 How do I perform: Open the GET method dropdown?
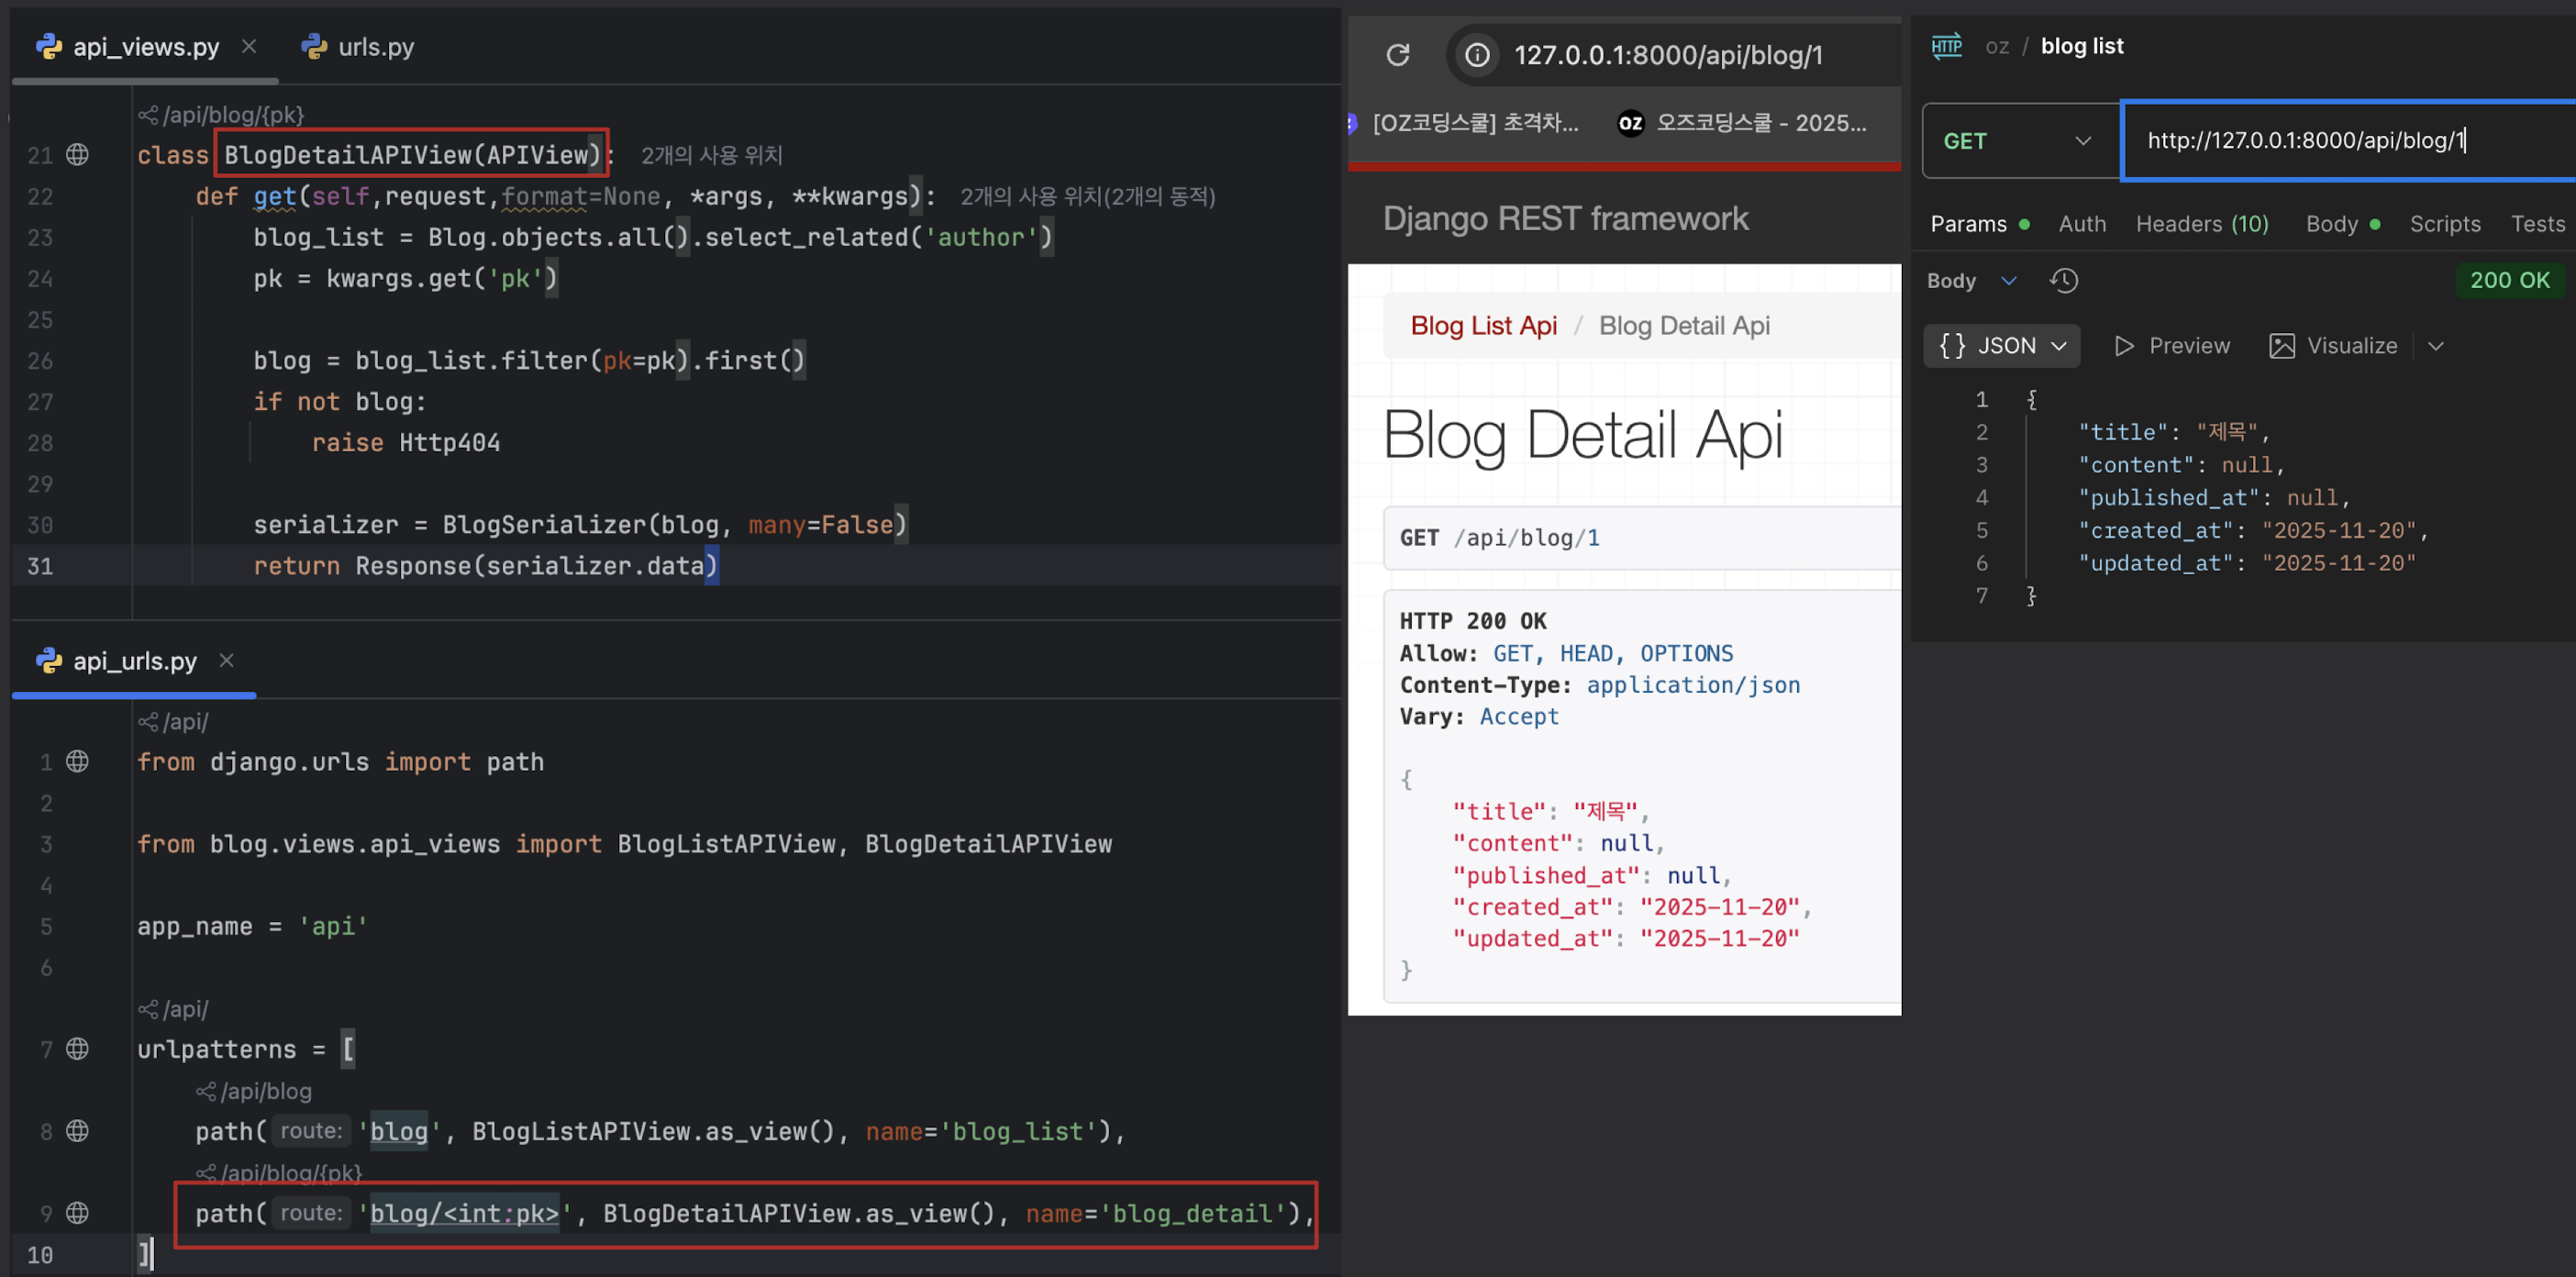tap(2019, 141)
